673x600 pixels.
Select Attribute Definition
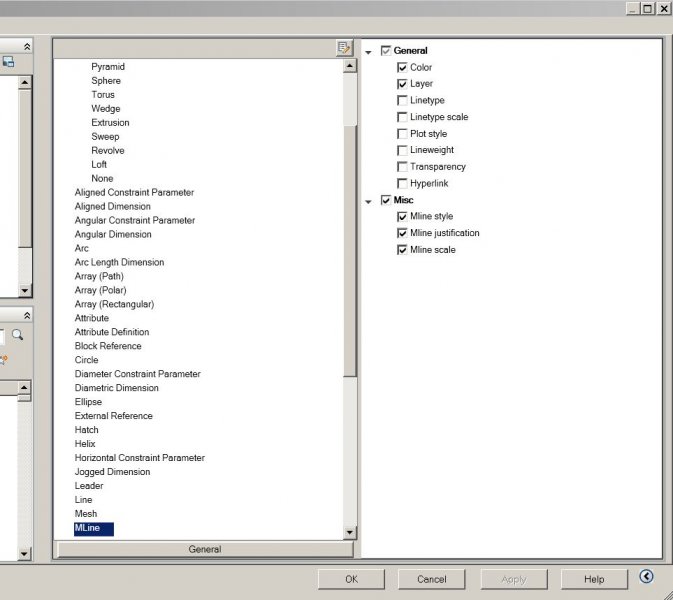coord(112,332)
